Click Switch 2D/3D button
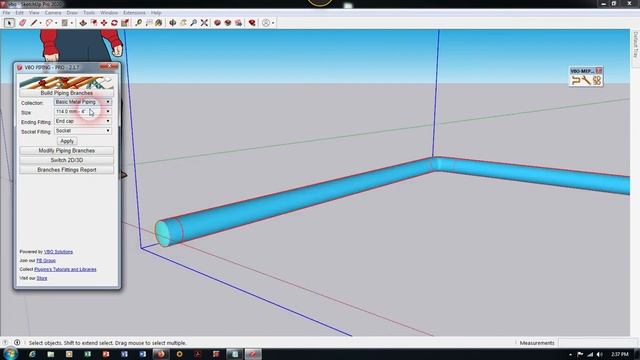Screen dimensions: 640x360 click(x=67, y=160)
